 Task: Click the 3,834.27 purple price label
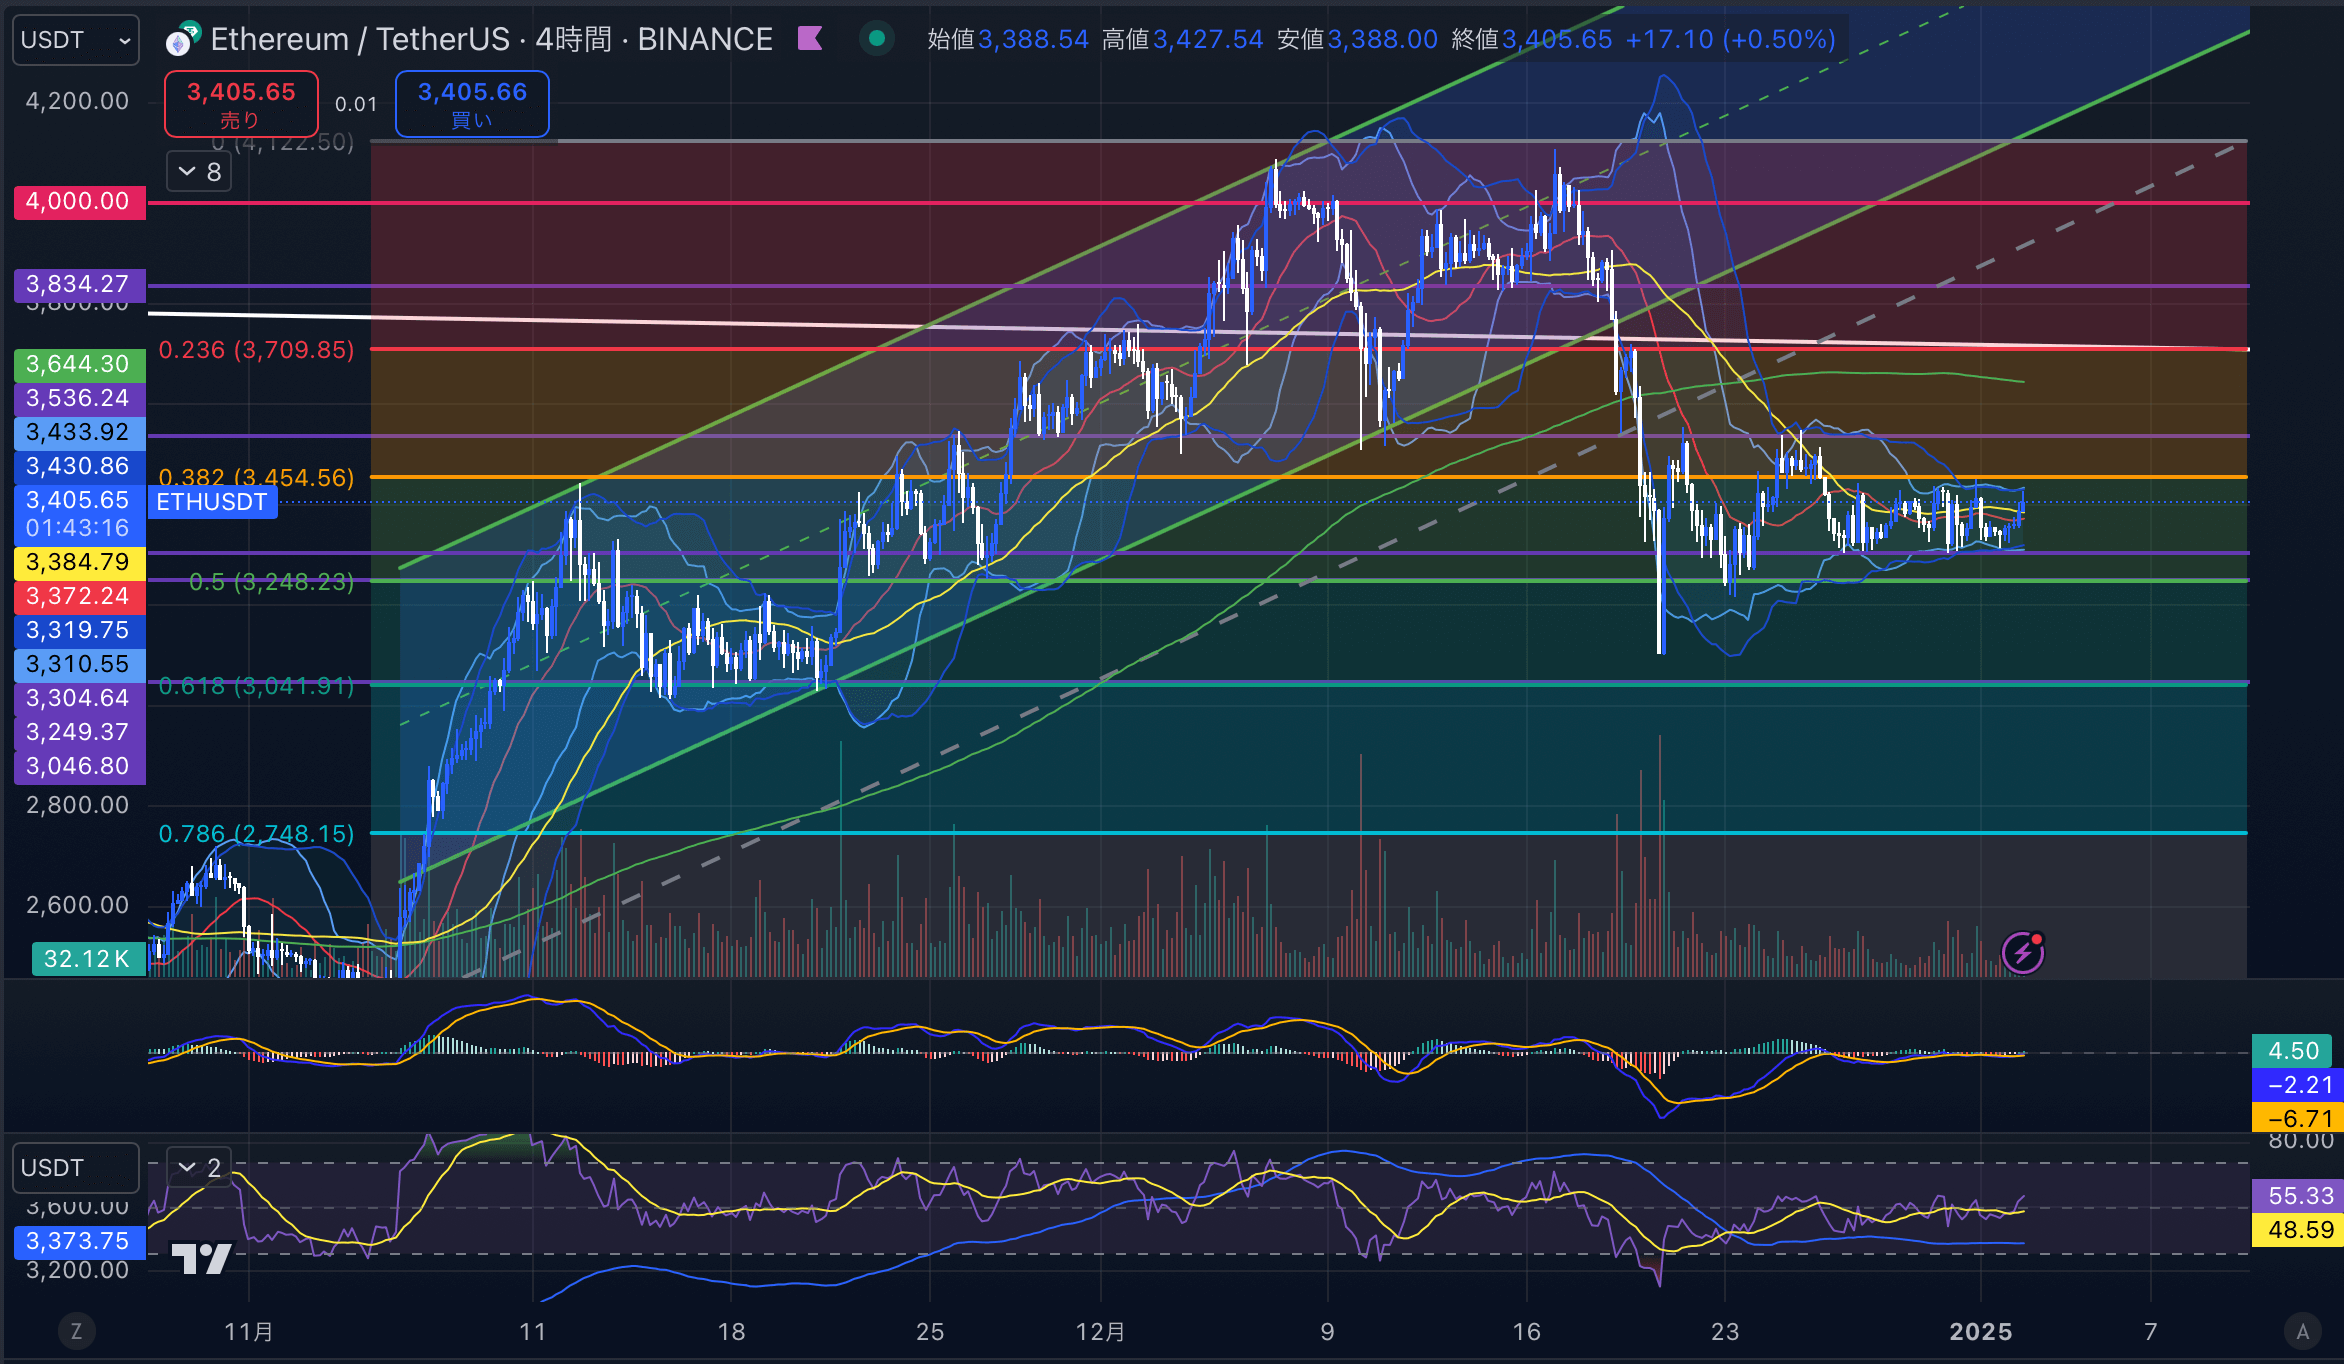(x=79, y=284)
